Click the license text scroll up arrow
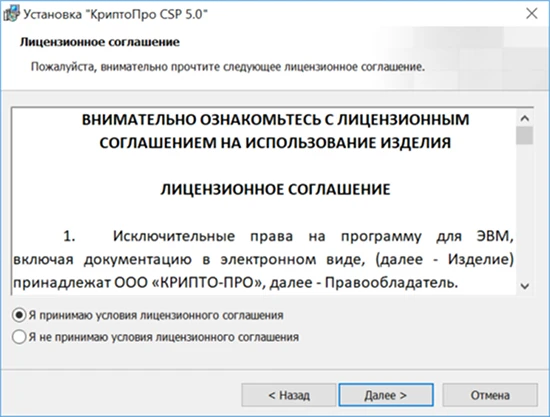The width and height of the screenshot is (550, 417). (525, 119)
